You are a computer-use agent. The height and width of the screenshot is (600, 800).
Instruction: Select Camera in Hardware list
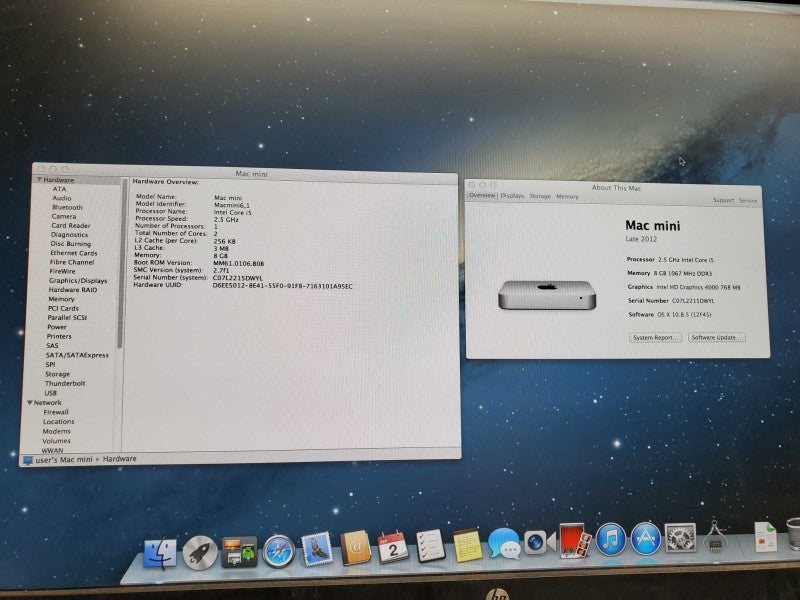pyautogui.click(x=64, y=216)
